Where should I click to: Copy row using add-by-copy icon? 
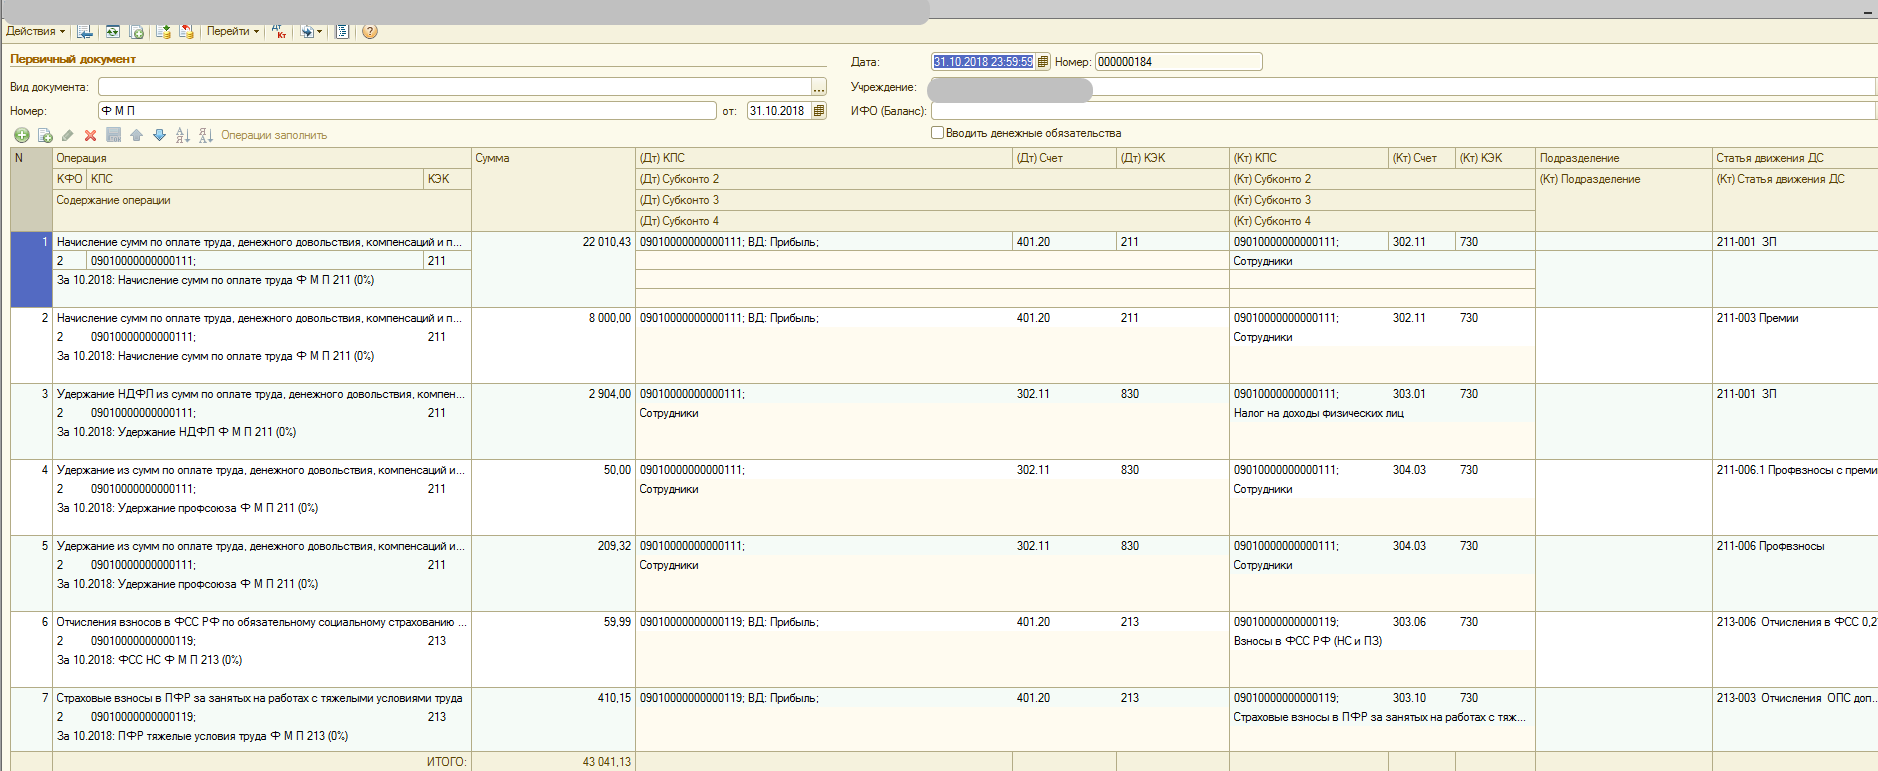pyautogui.click(x=45, y=135)
